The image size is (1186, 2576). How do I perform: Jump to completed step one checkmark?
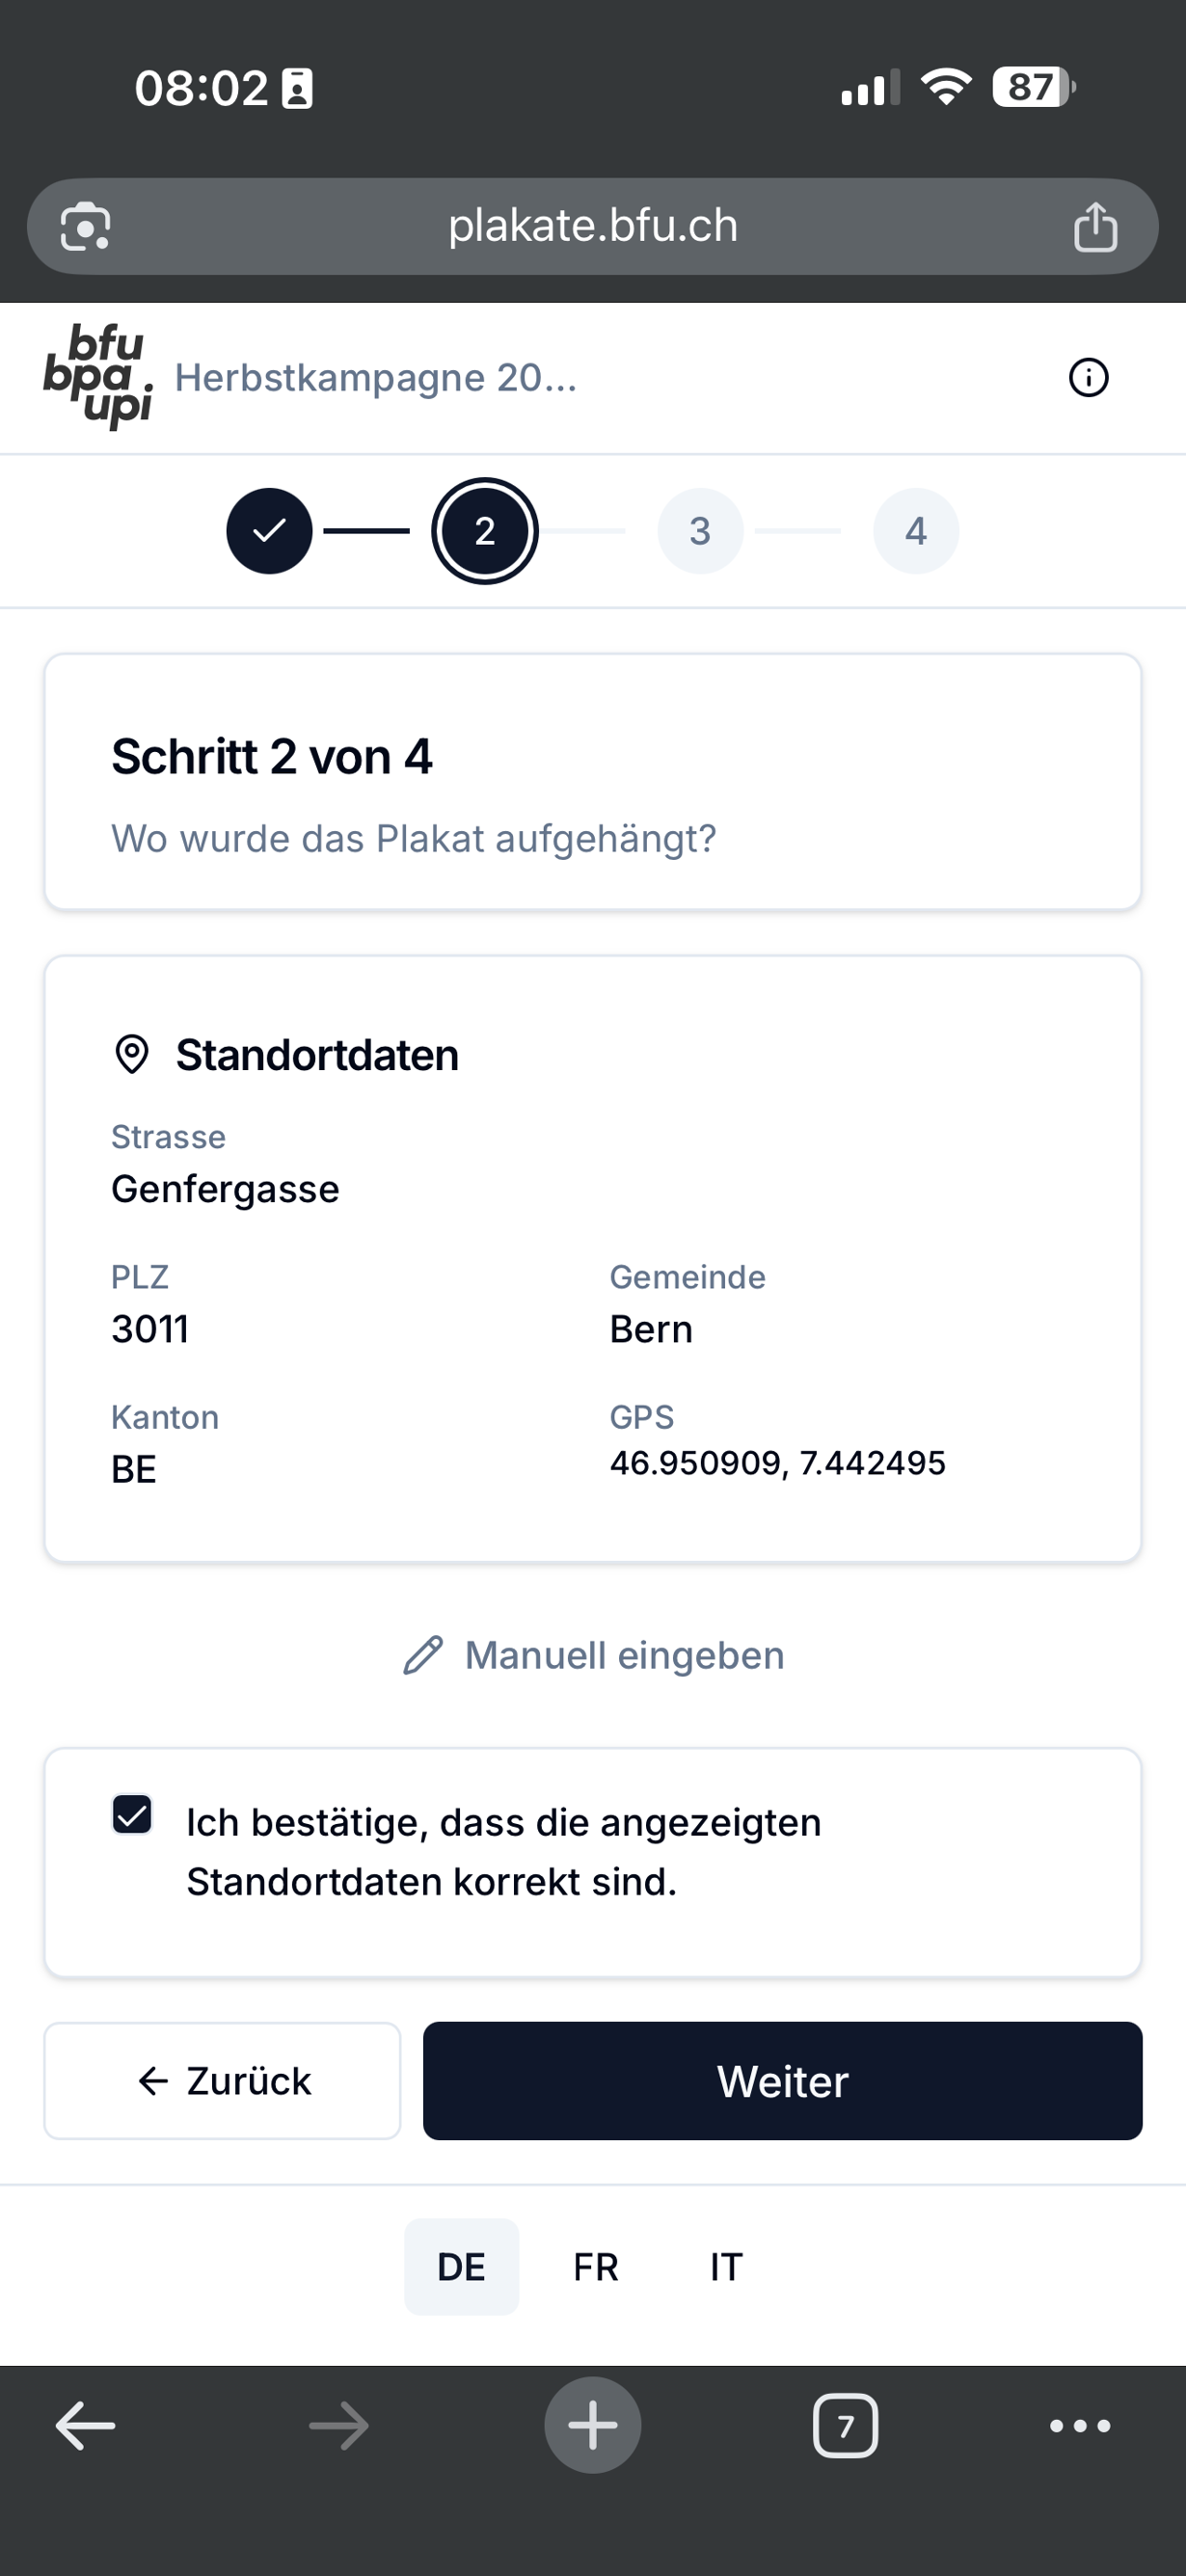click(x=269, y=531)
